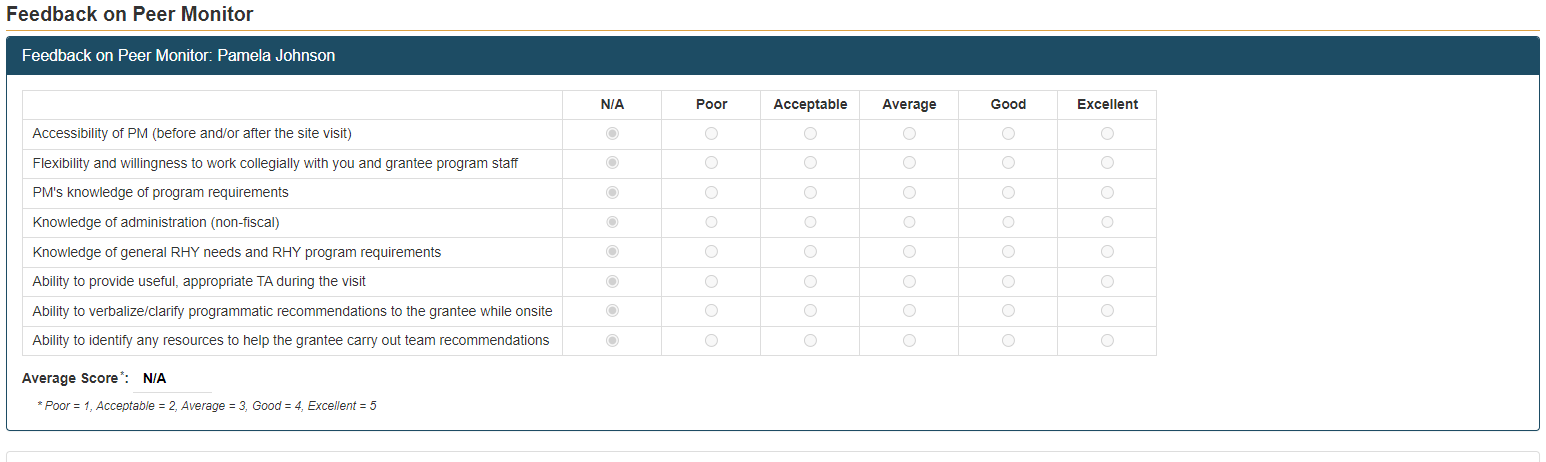Viewport: 1546px width, 462px height.
Task: Select N/A for Accessibility of PM
Action: [x=613, y=133]
